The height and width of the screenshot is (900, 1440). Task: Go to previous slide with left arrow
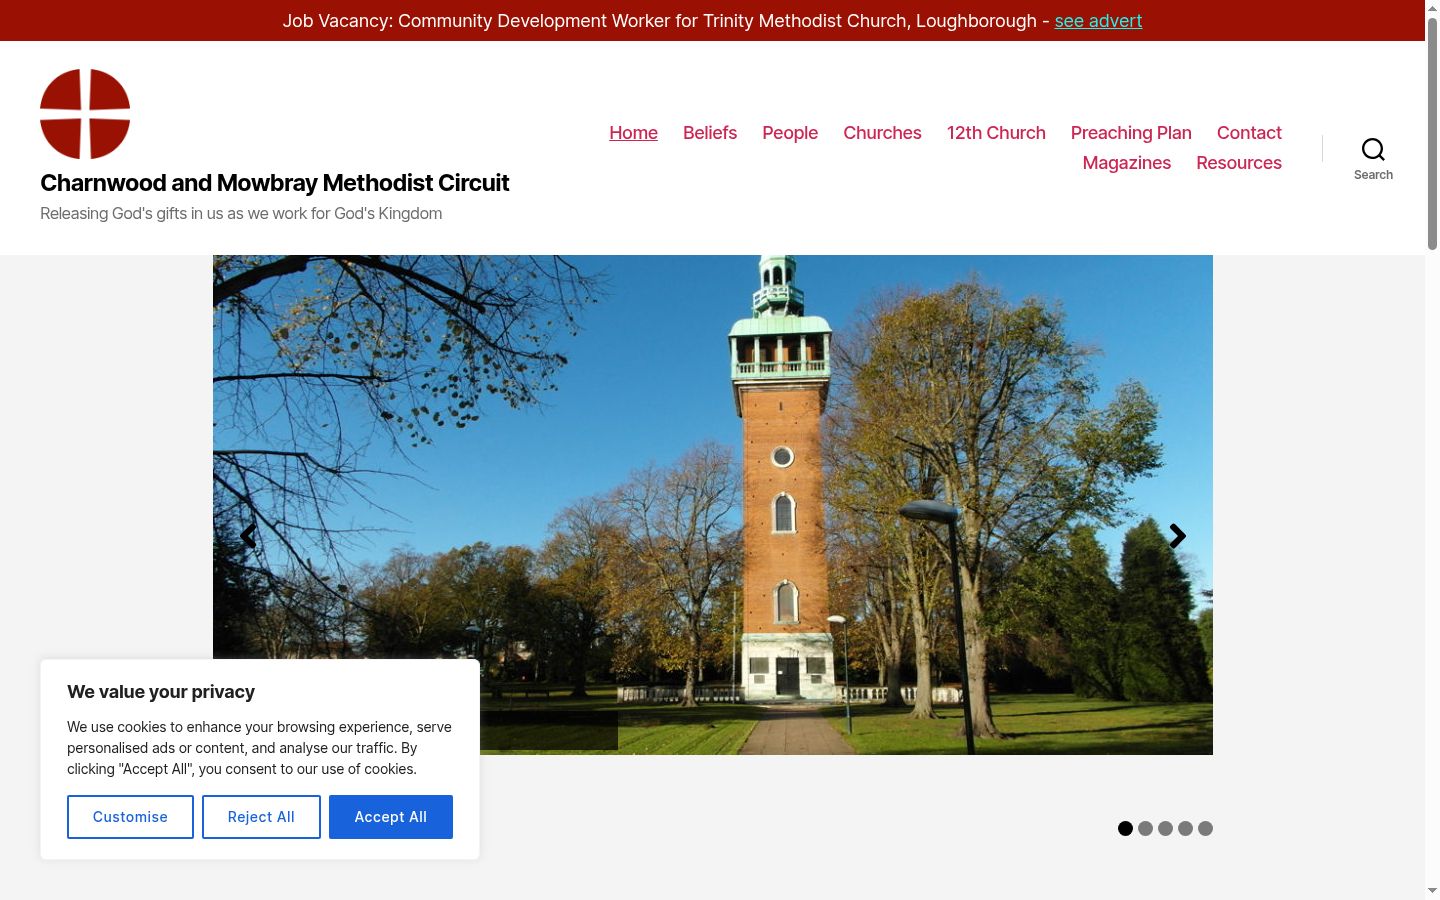tap(248, 536)
